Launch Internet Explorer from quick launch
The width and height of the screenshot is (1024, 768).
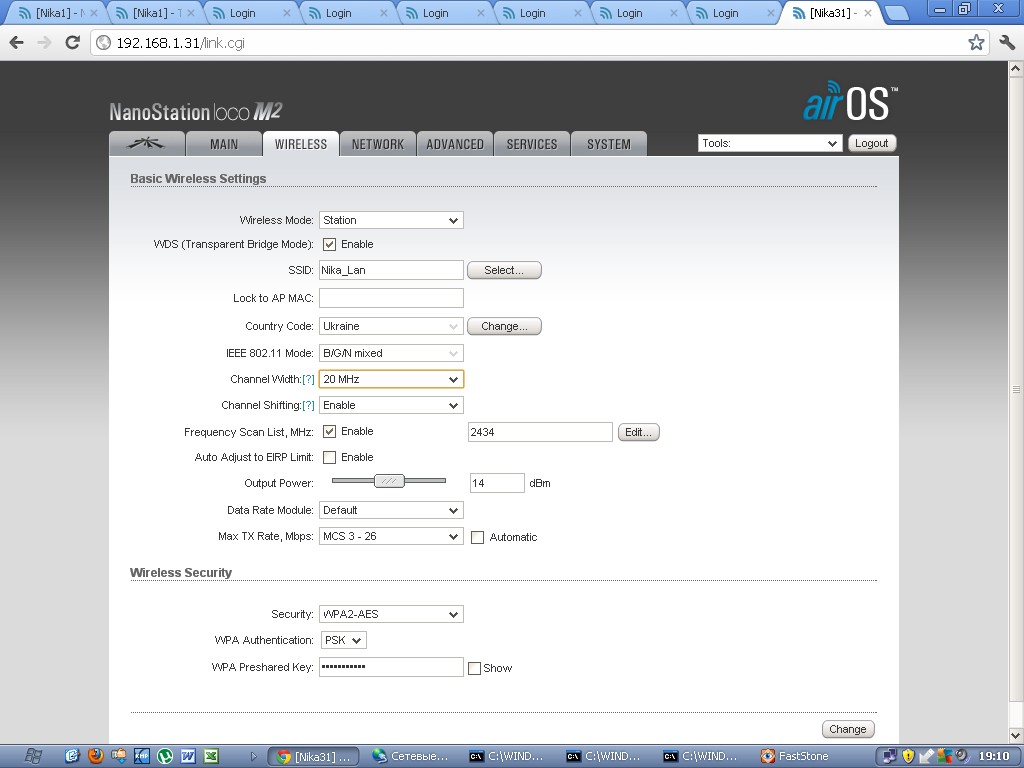click(x=72, y=756)
